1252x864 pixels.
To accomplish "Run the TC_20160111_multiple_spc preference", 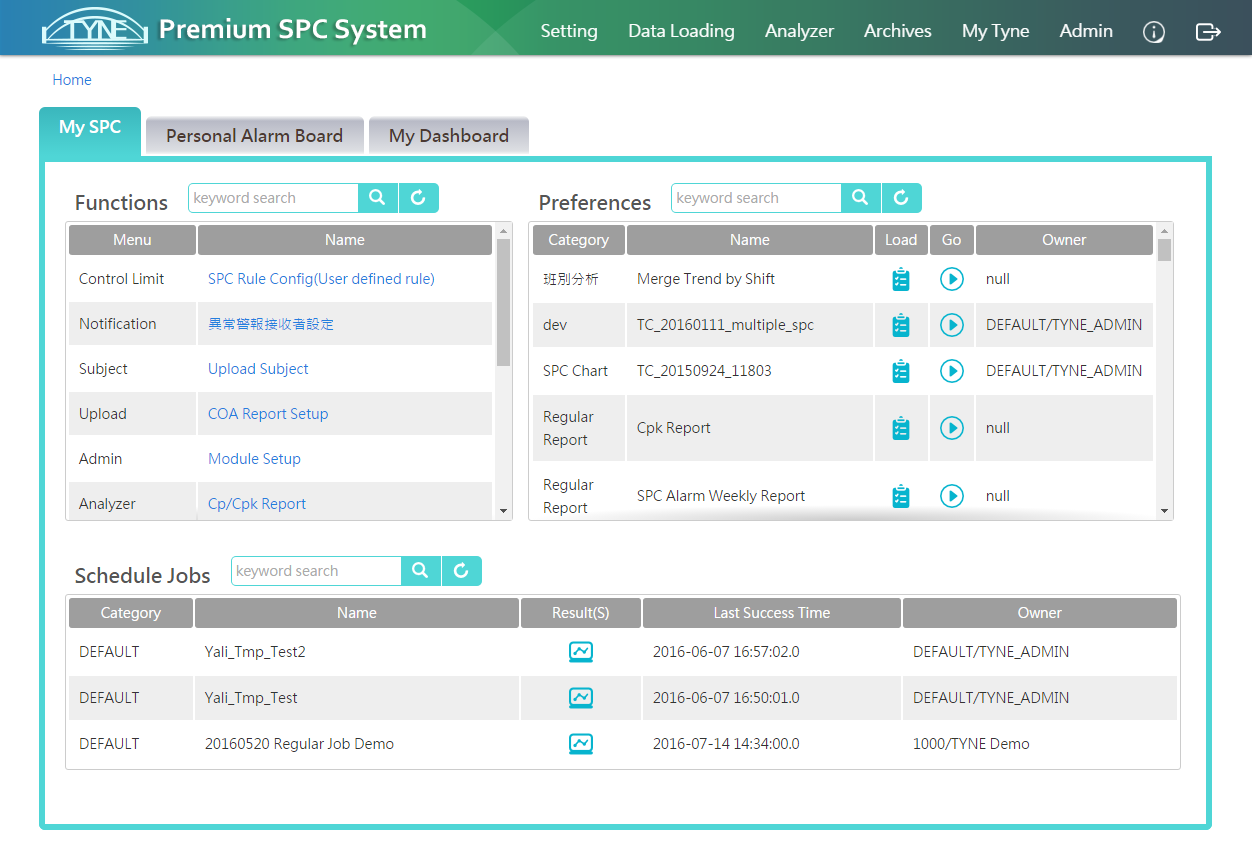I will tap(952, 325).
